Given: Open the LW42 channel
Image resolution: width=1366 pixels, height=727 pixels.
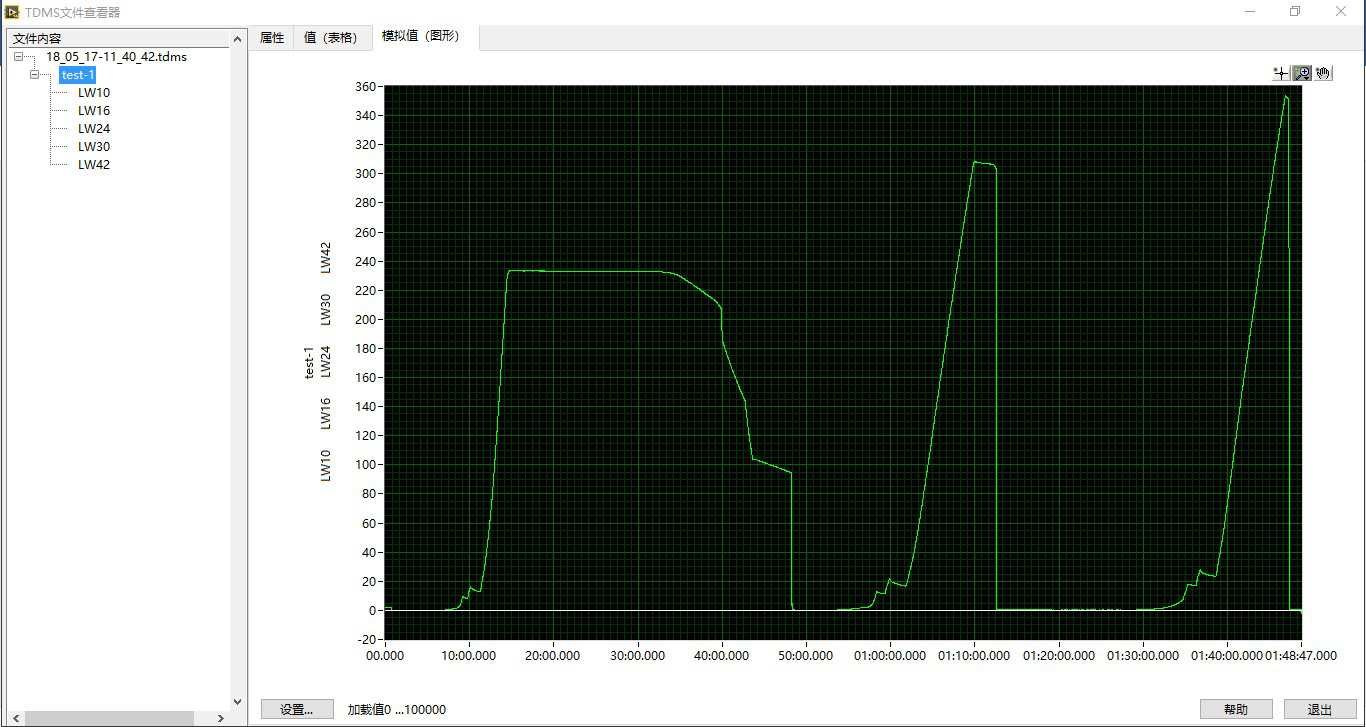Looking at the screenshot, I should (94, 165).
